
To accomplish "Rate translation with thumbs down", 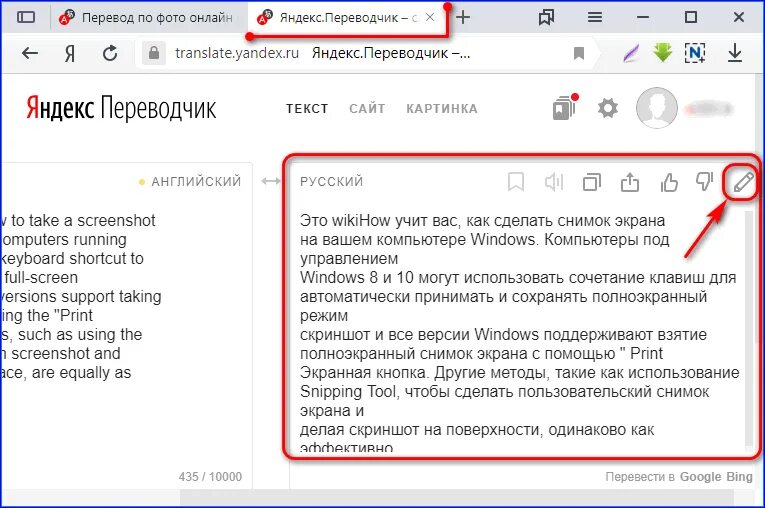I will (705, 182).
